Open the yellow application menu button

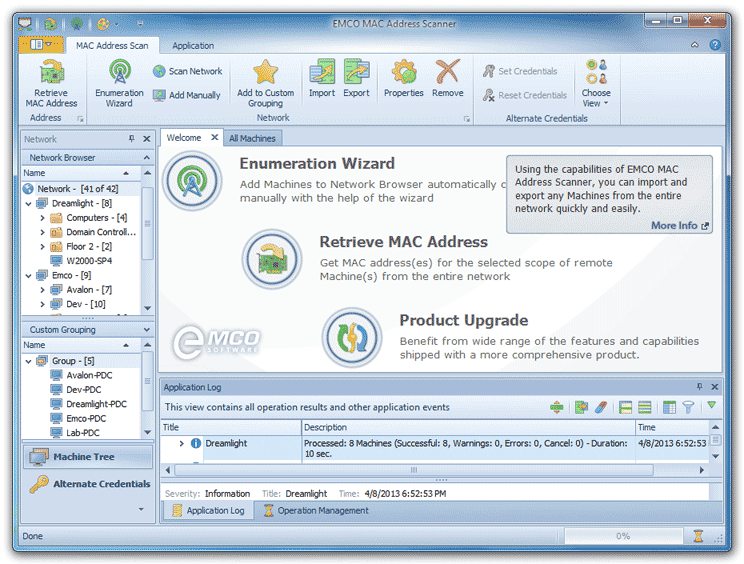(41, 45)
